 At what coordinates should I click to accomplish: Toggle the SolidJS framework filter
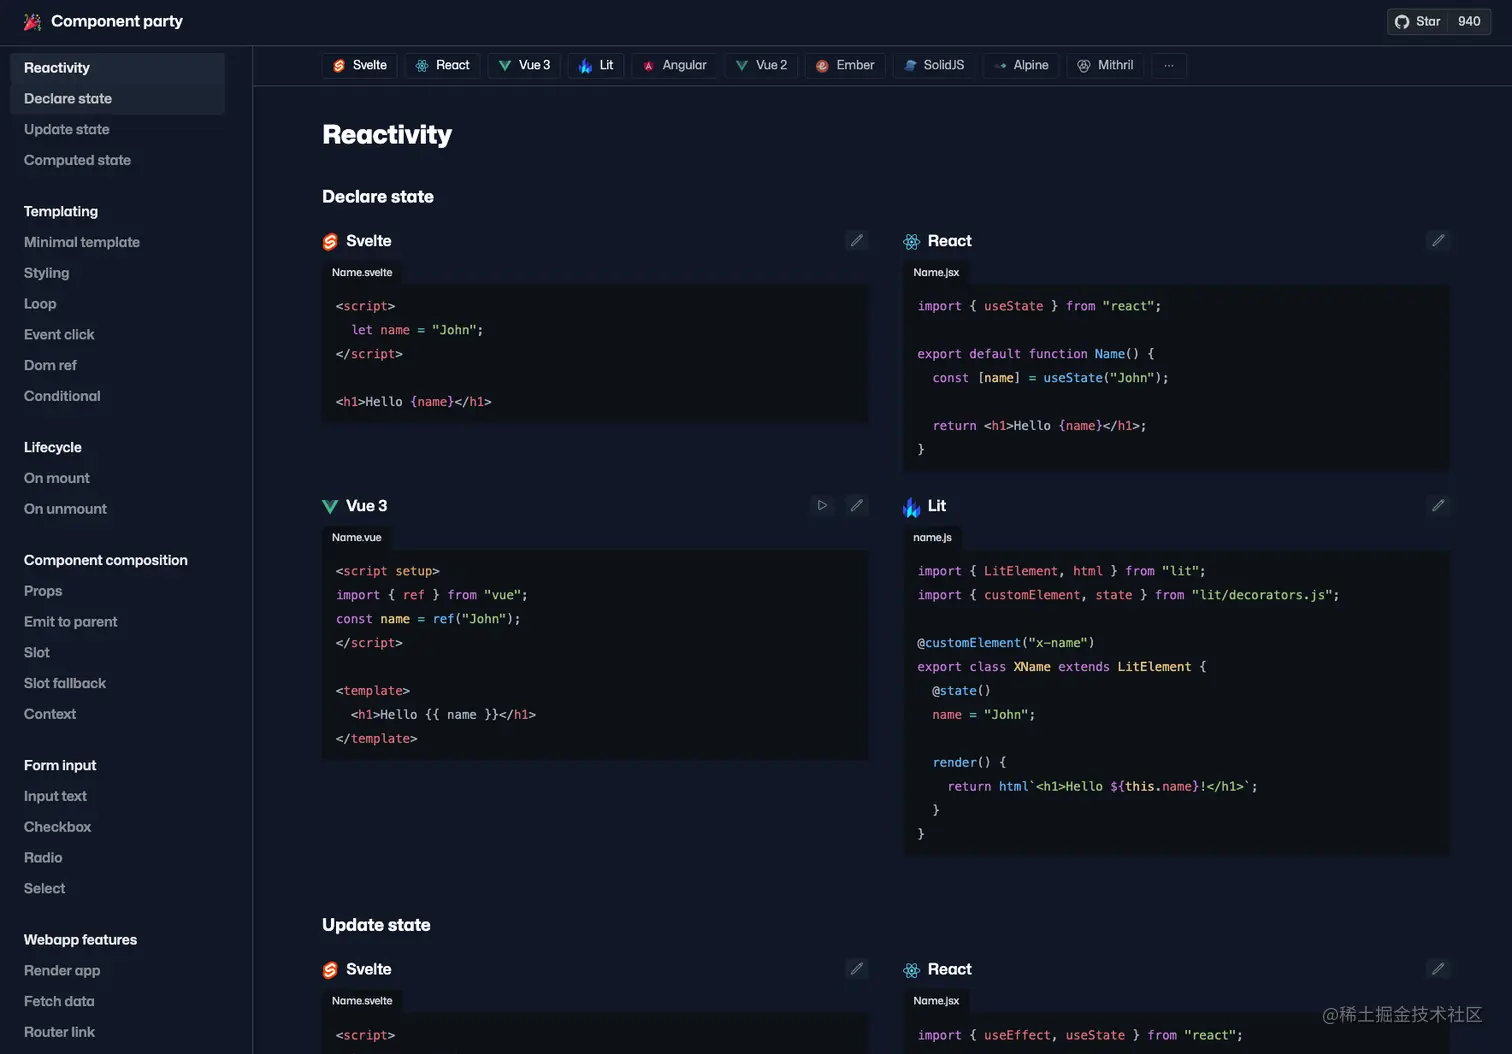pyautogui.click(x=934, y=65)
